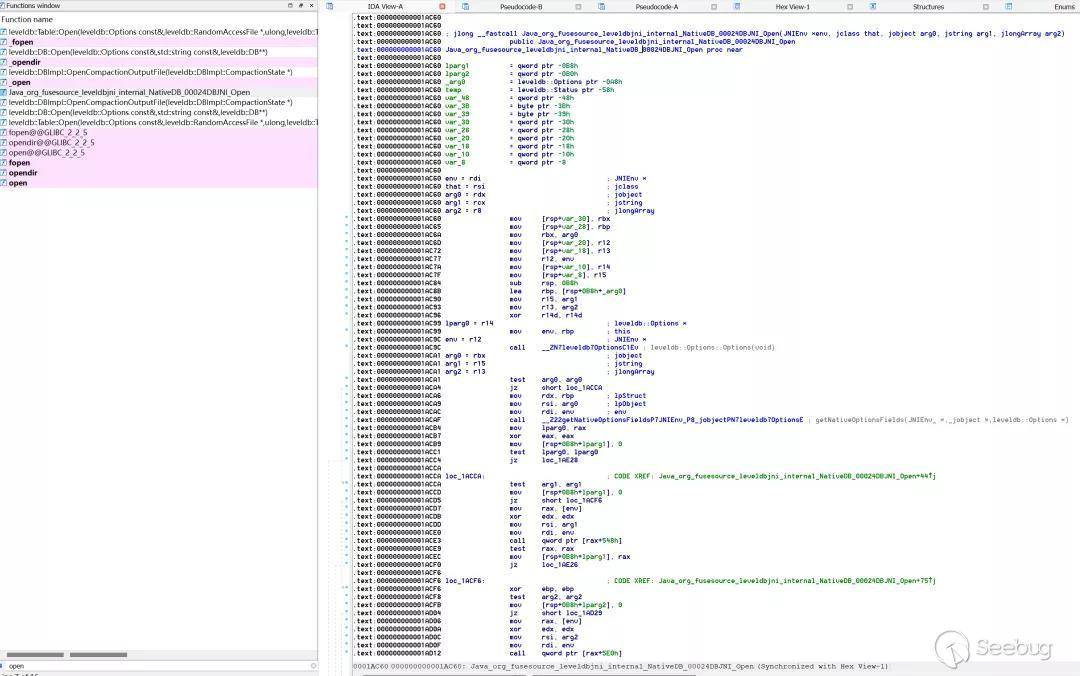Screen dimensions: 1080x676
Task: Close the Functions window panel
Action: tap(311, 6)
